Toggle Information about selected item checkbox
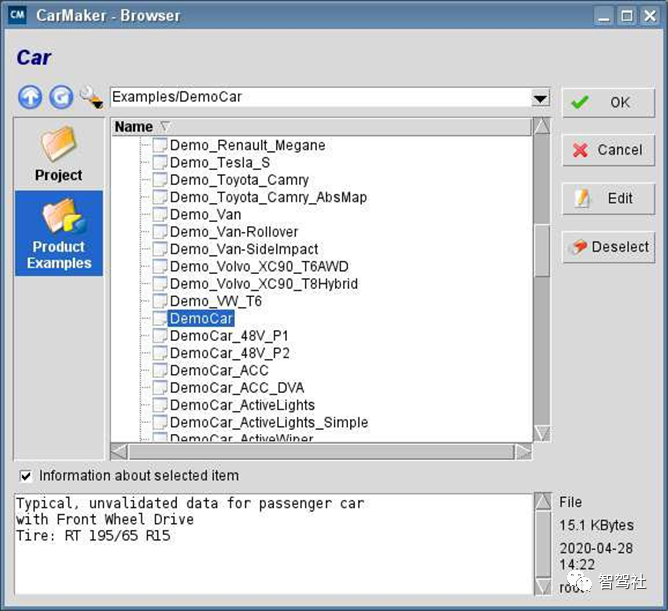668x611 pixels. [x=26, y=476]
